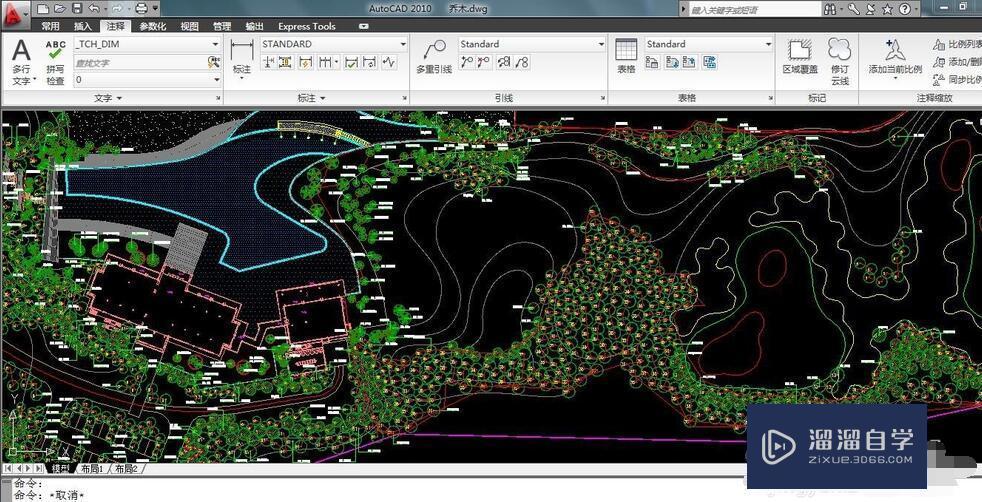Click the 表格 panel dialog launcher arrow

[x=770, y=98]
